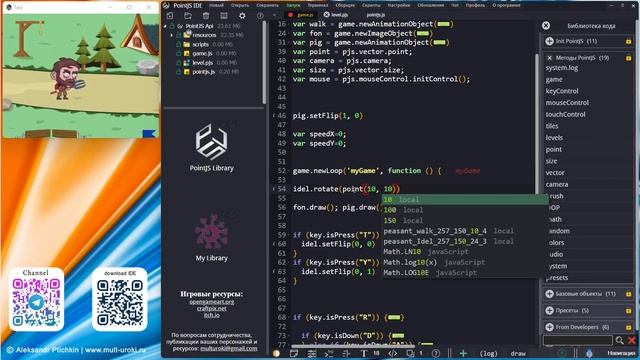
Task: Click the yellow badge beside Пресеты
Action: click(x=629, y=311)
